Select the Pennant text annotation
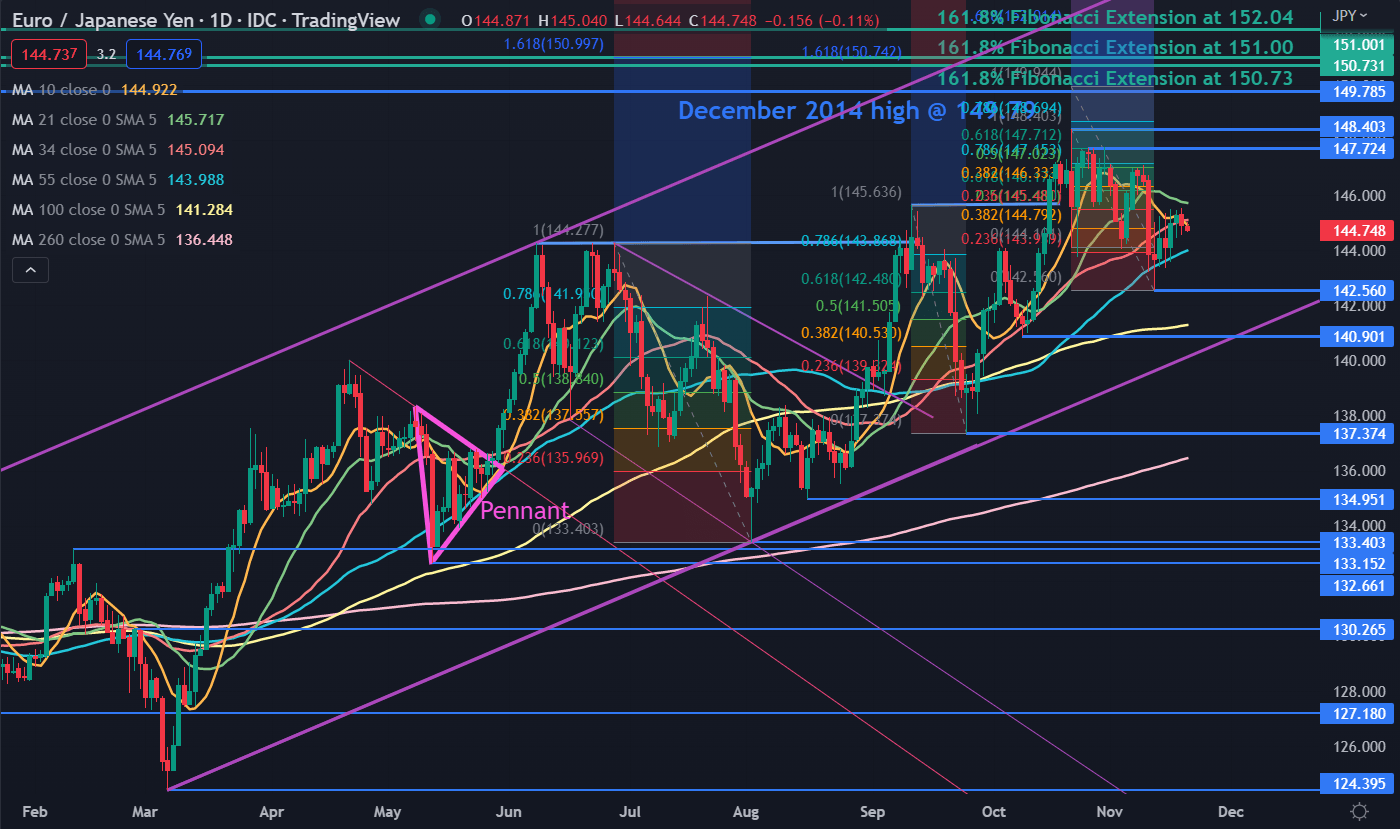 click(x=525, y=511)
